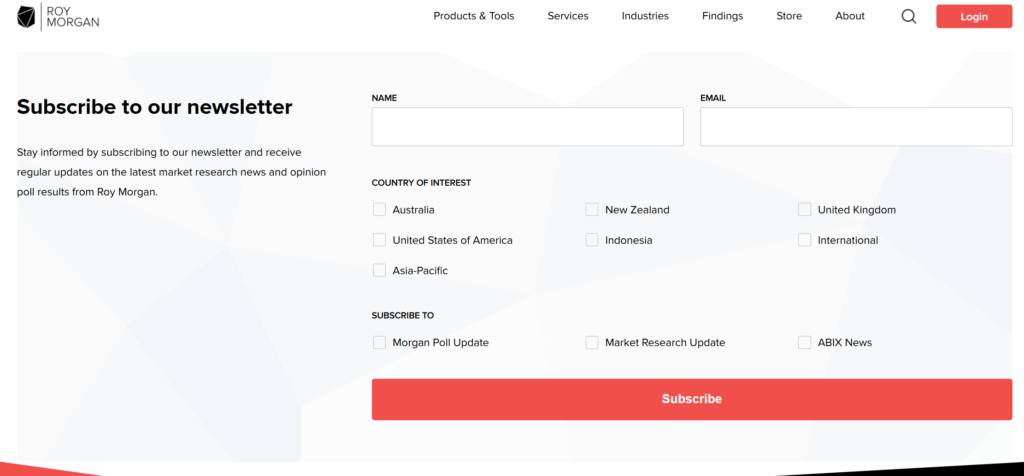Viewport: 1024px width, 476px height.
Task: Enable Morgan Poll Update subscription
Action: 379,342
